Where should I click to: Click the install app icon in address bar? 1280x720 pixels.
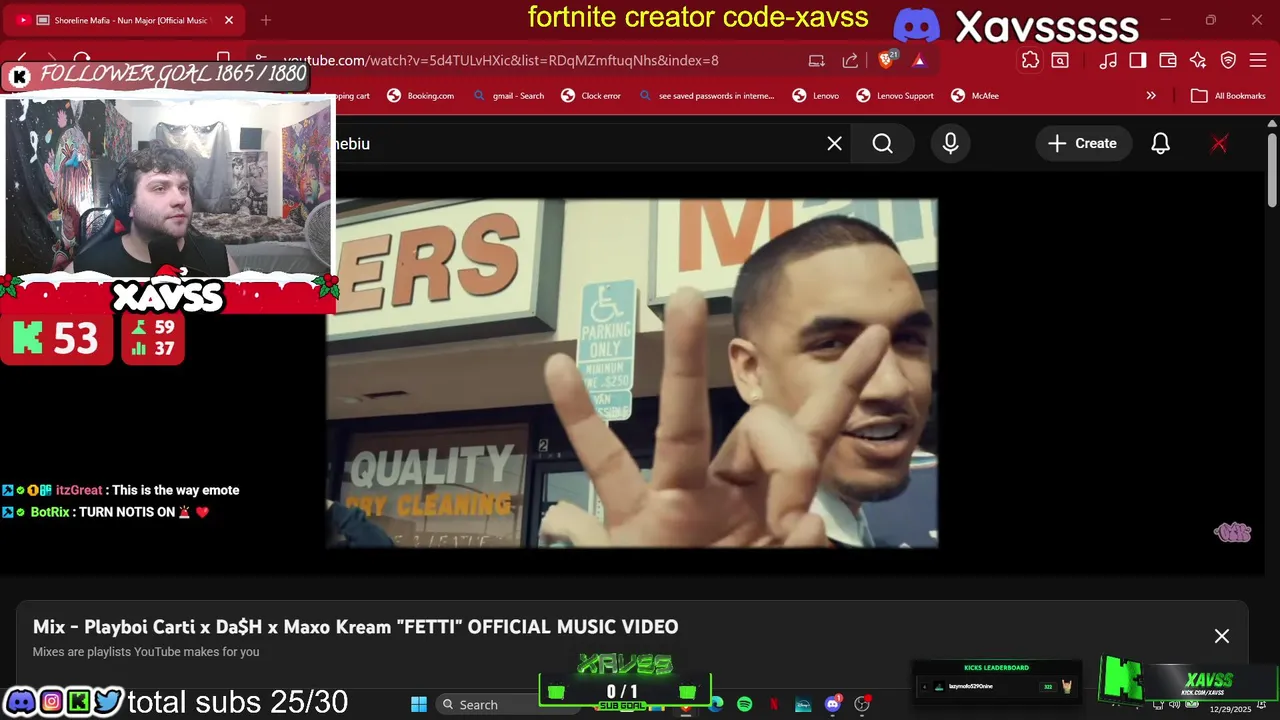[817, 60]
